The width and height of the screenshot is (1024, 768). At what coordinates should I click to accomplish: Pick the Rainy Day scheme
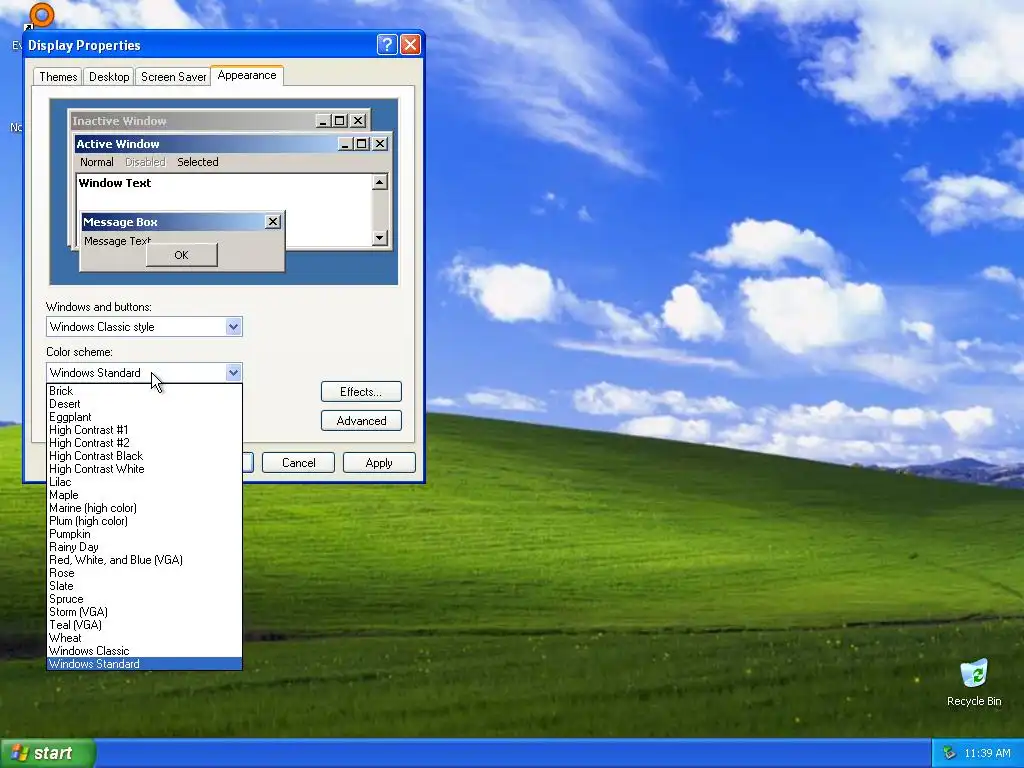click(144, 547)
